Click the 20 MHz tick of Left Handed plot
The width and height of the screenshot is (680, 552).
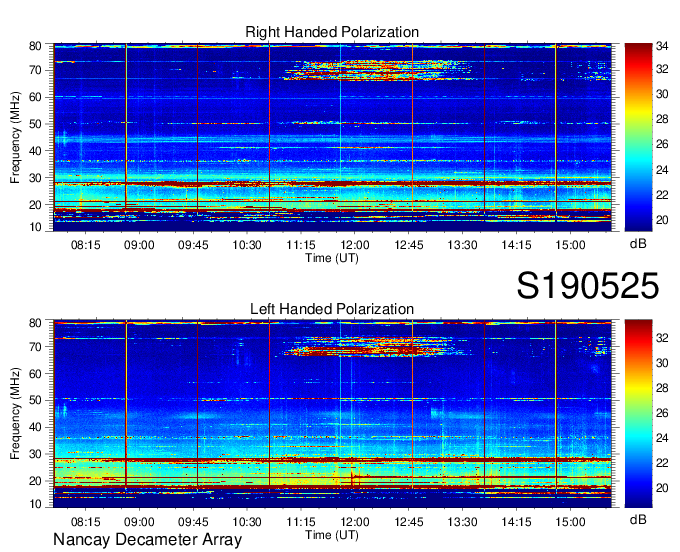[35, 481]
